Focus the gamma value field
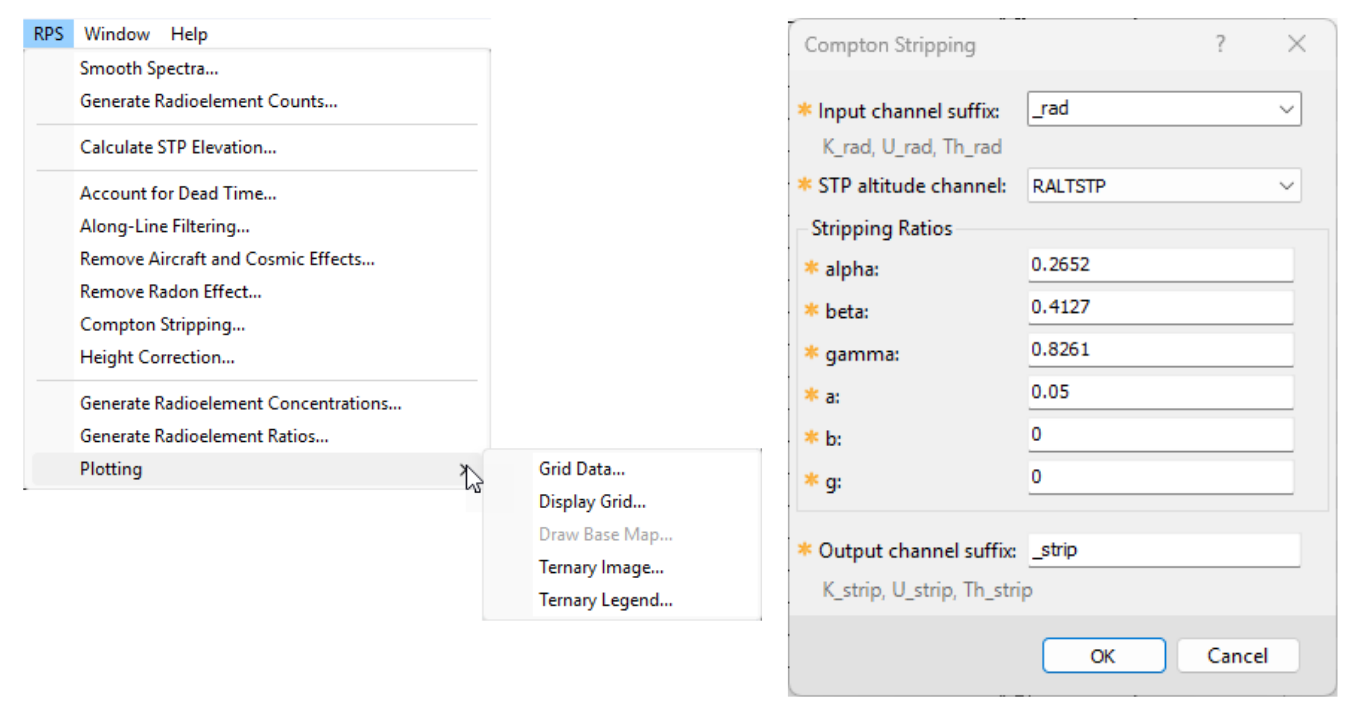This screenshot has width=1366, height=715. [x=1160, y=349]
